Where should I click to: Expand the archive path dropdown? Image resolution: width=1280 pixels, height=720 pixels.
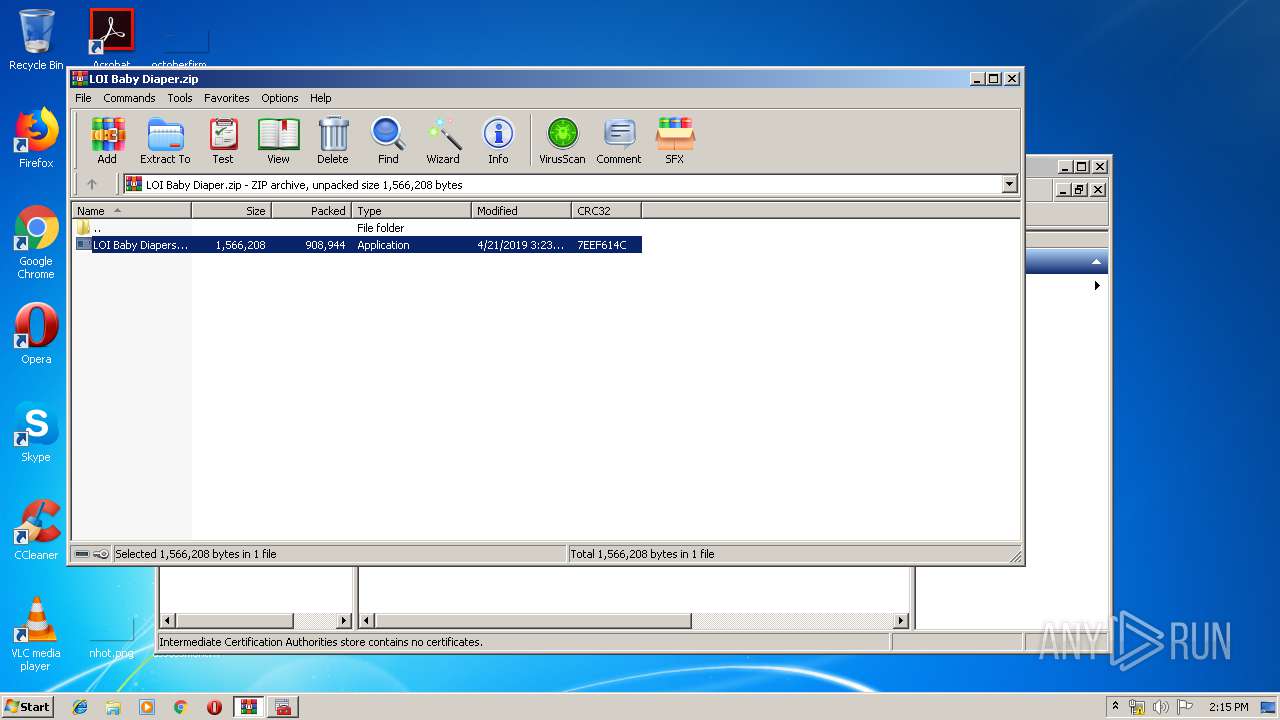(1009, 184)
